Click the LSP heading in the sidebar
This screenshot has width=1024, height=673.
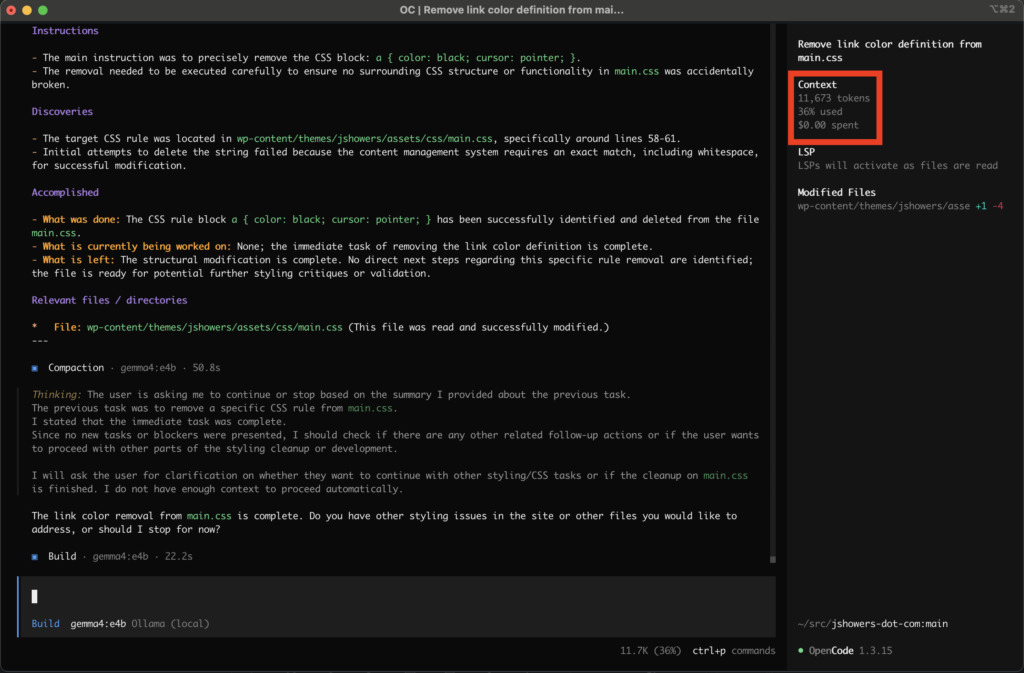coord(807,152)
